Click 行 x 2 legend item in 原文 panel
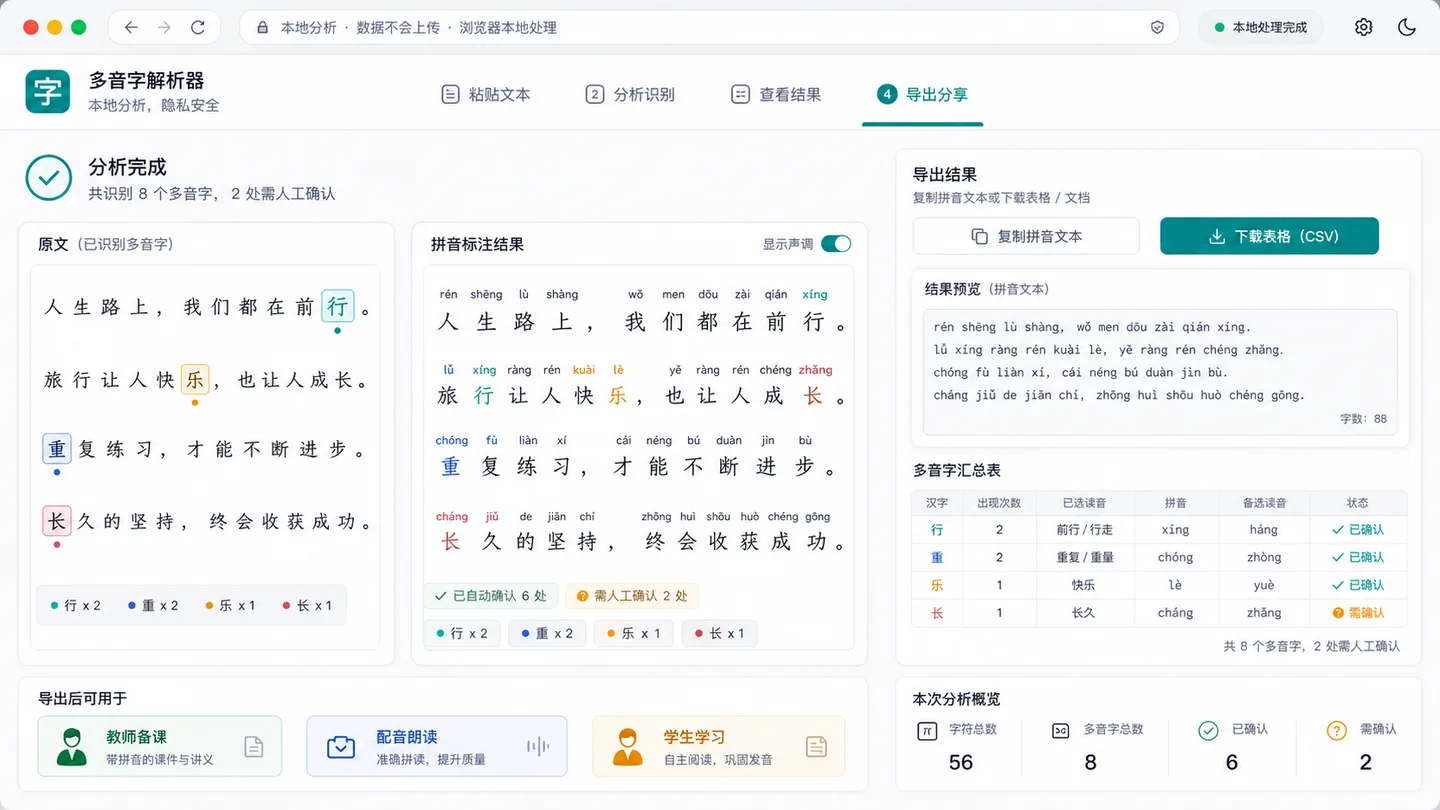The height and width of the screenshot is (810, 1440). pos(76,606)
